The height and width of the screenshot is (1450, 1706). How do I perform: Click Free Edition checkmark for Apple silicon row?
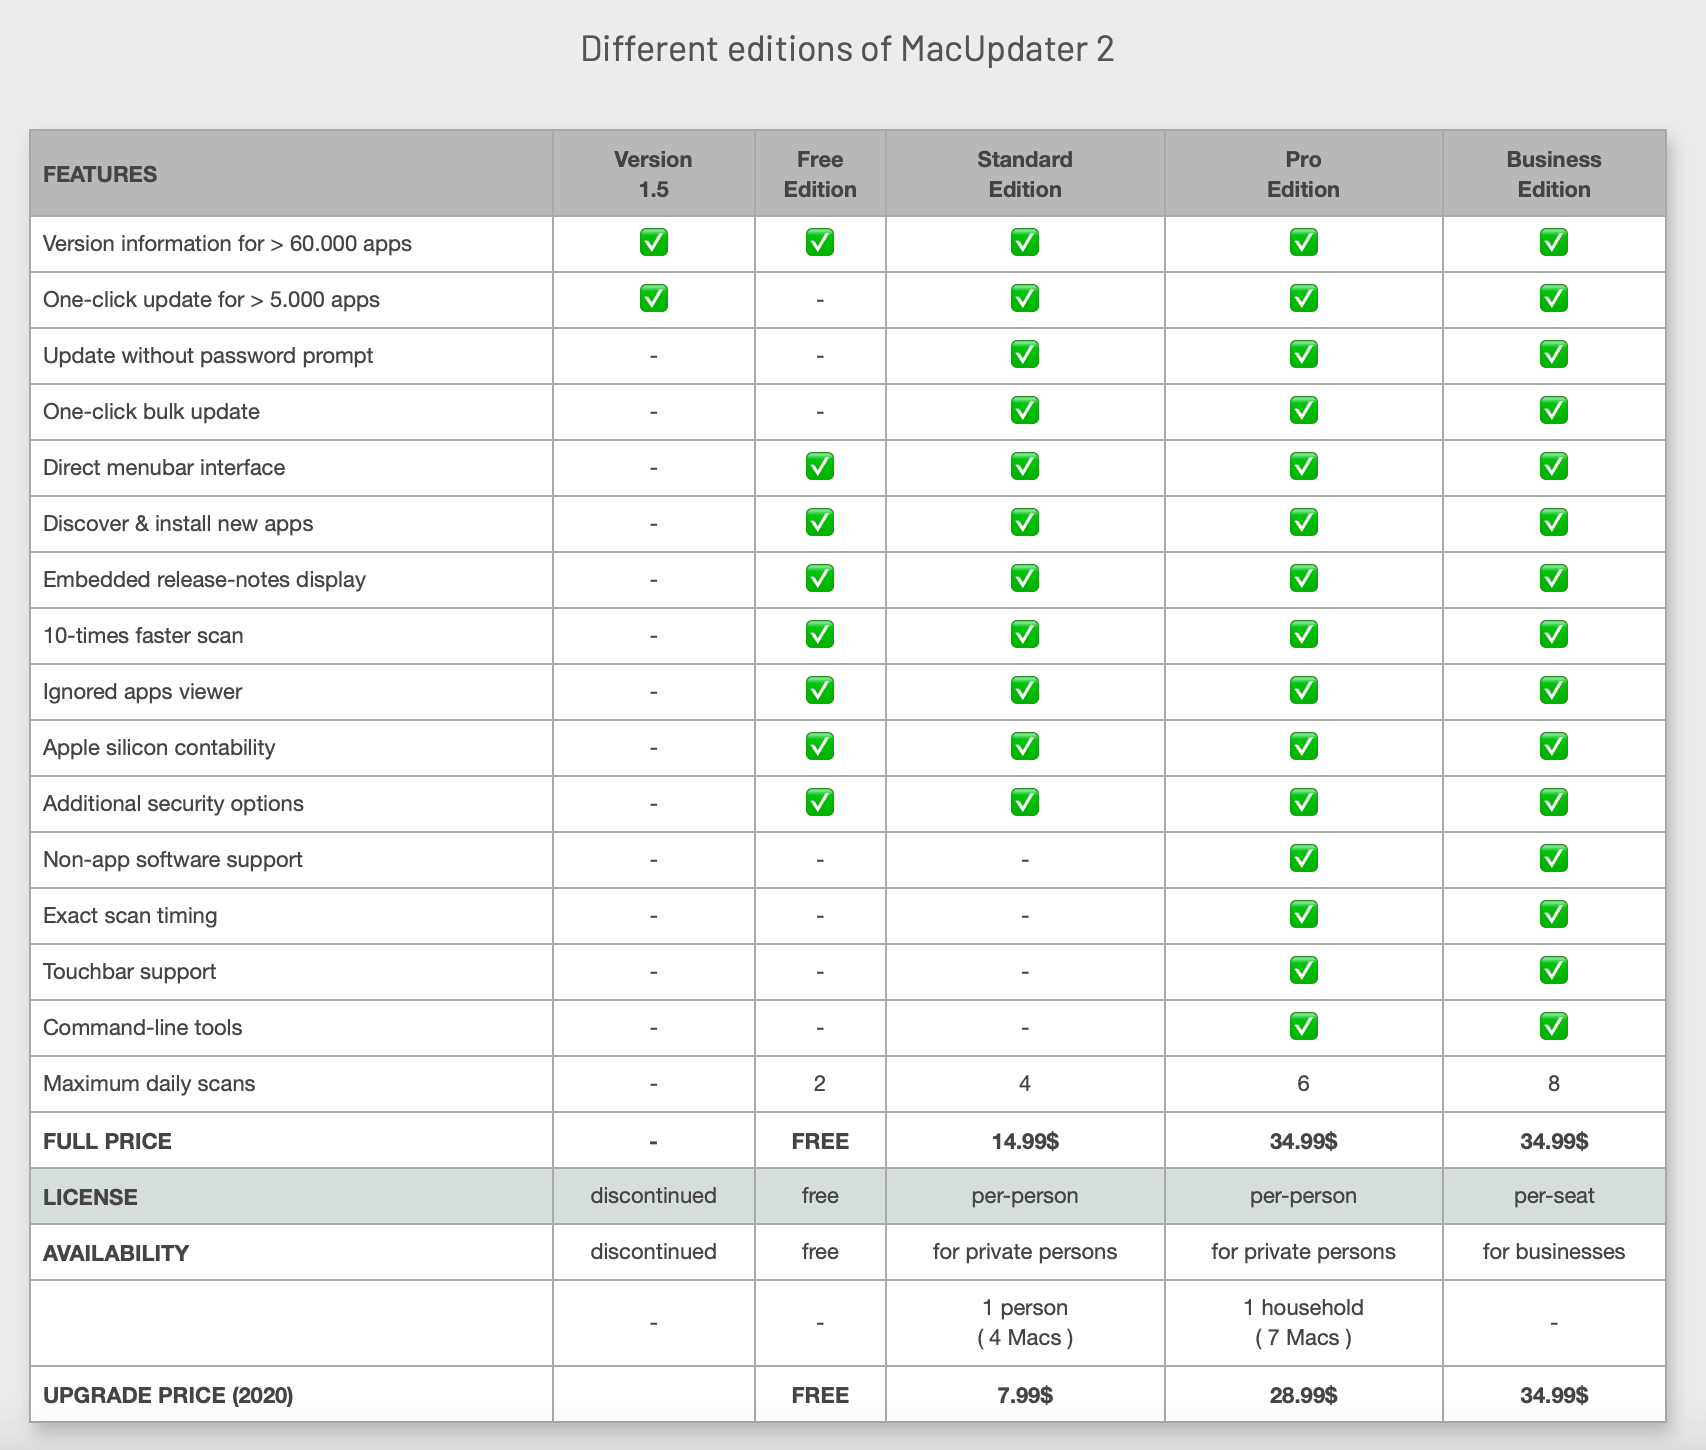point(820,747)
